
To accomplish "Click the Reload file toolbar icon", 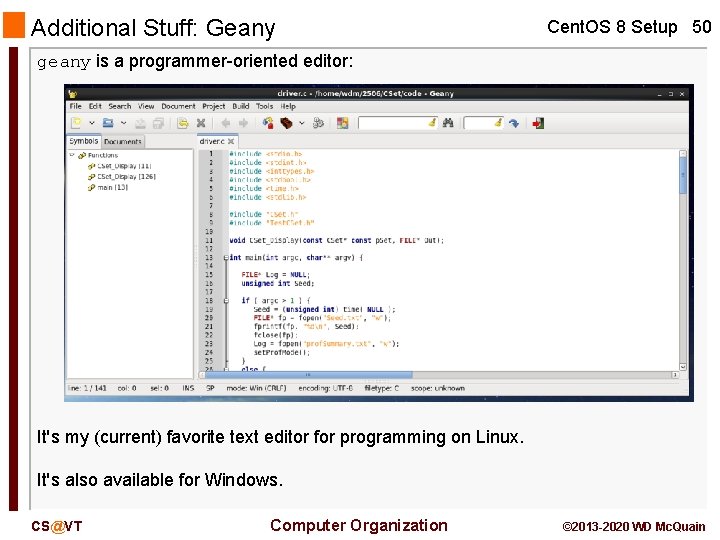I will pos(183,123).
